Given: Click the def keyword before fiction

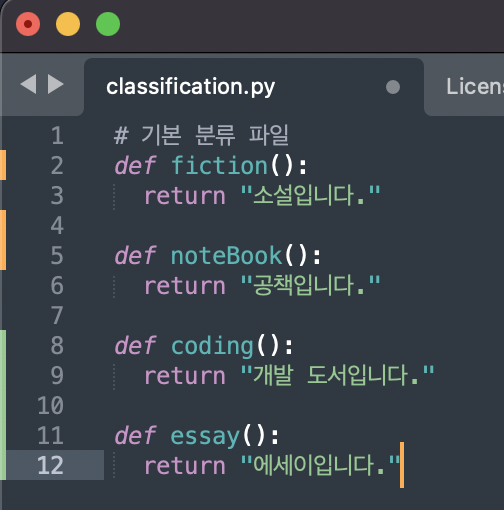Looking at the screenshot, I should click(x=135, y=165).
